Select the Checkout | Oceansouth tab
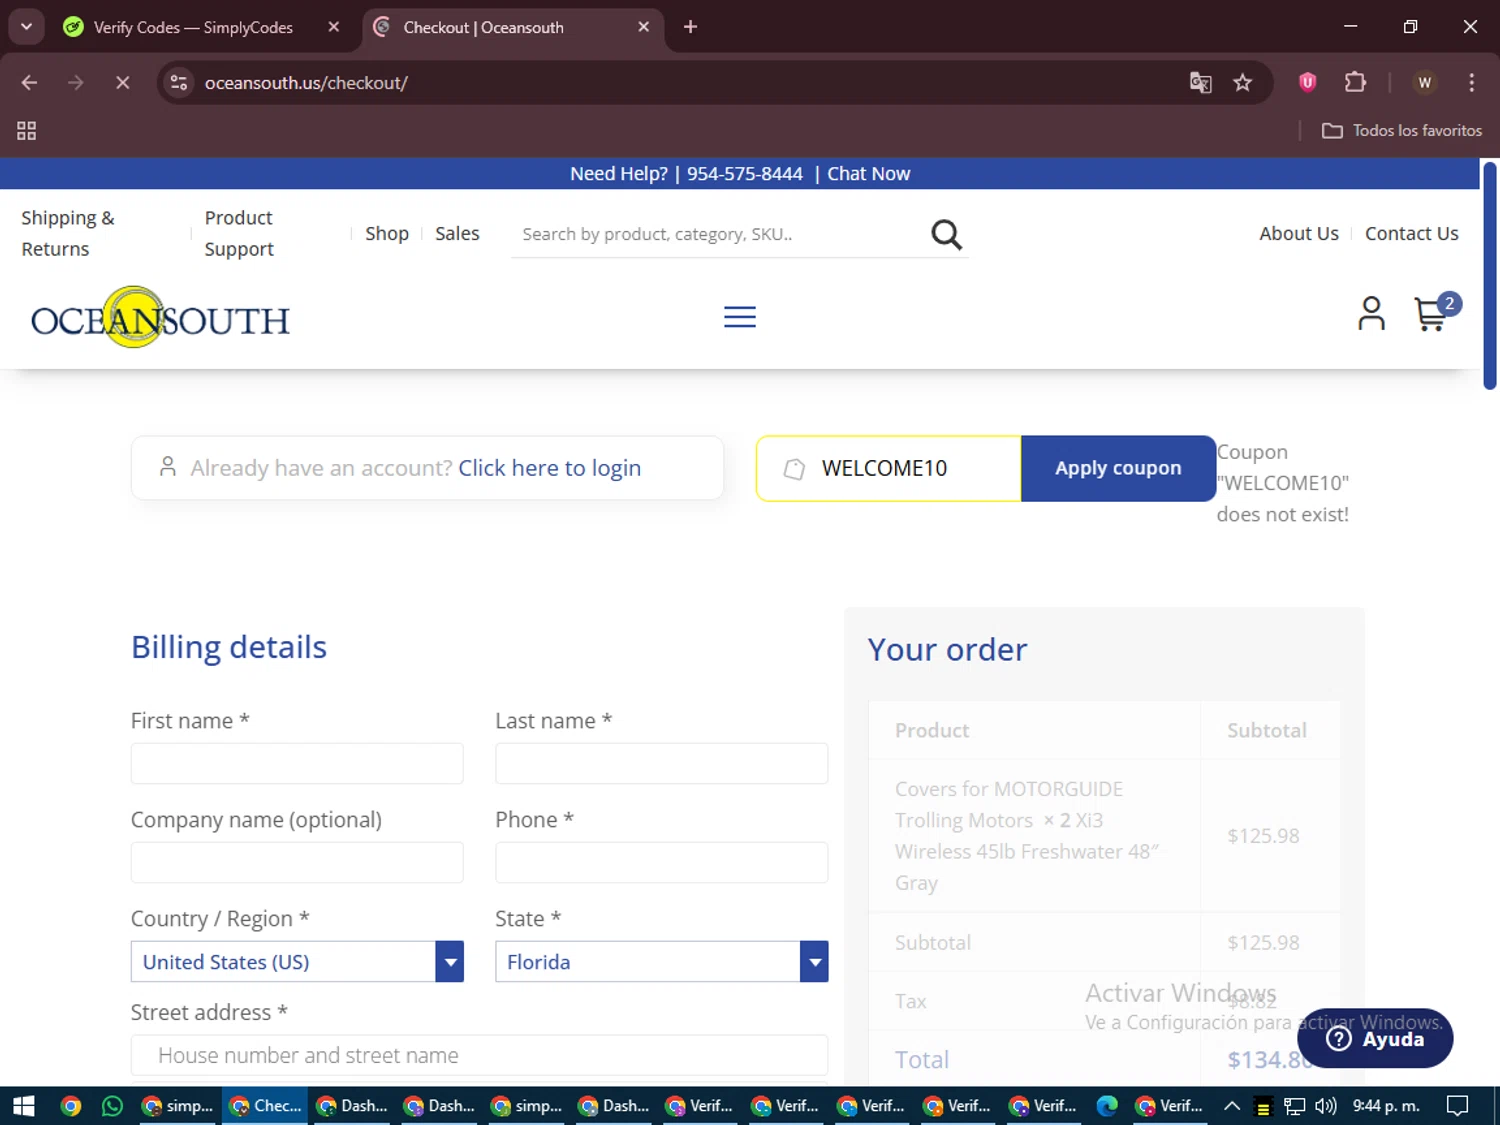Screen dimensions: 1500x1125 [483, 27]
